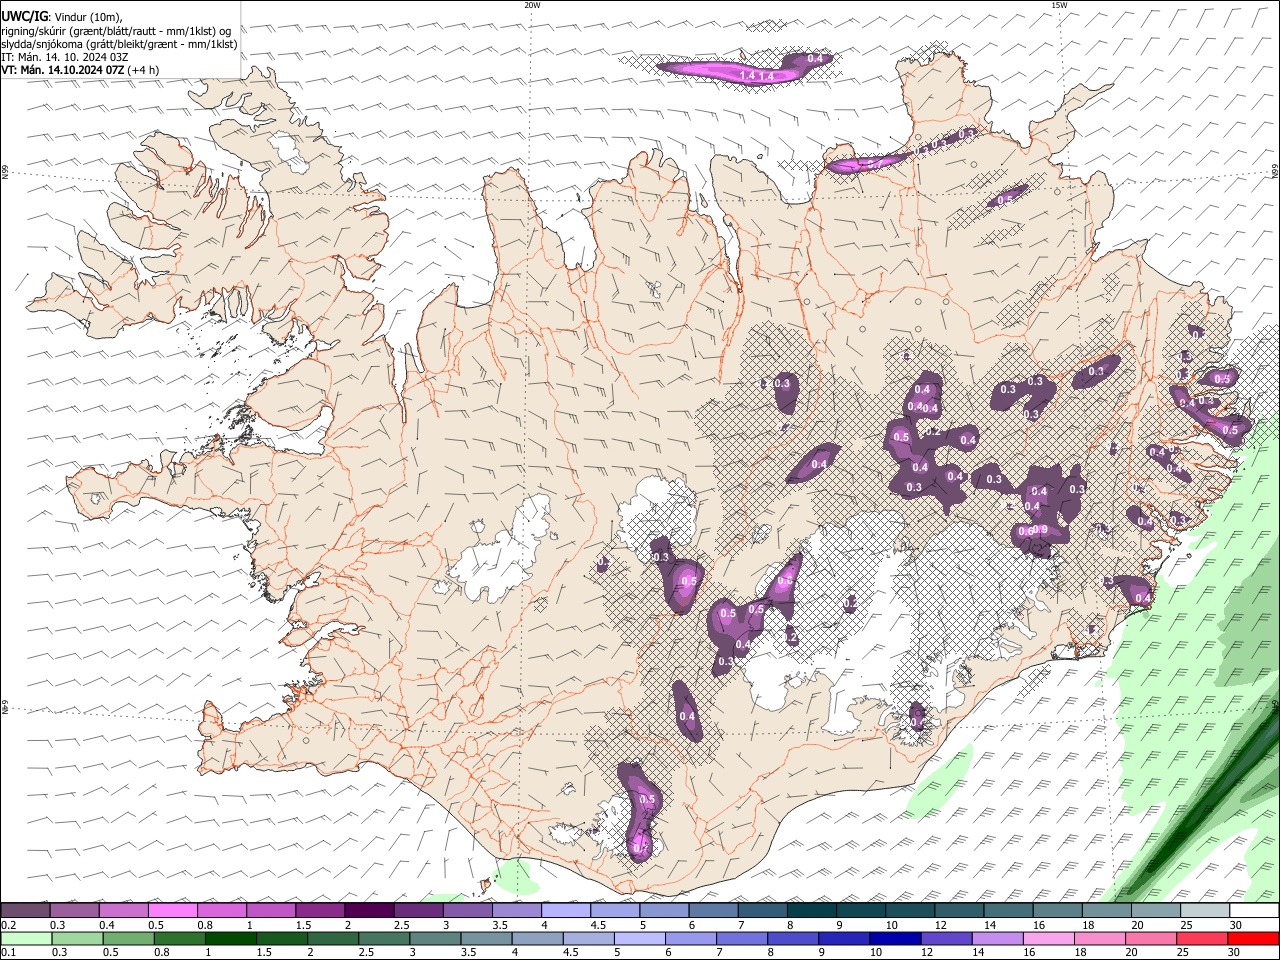This screenshot has height=960, width=1280.
Task: Click the light green 0.1 rain legend swatch
Action: (x=26, y=938)
